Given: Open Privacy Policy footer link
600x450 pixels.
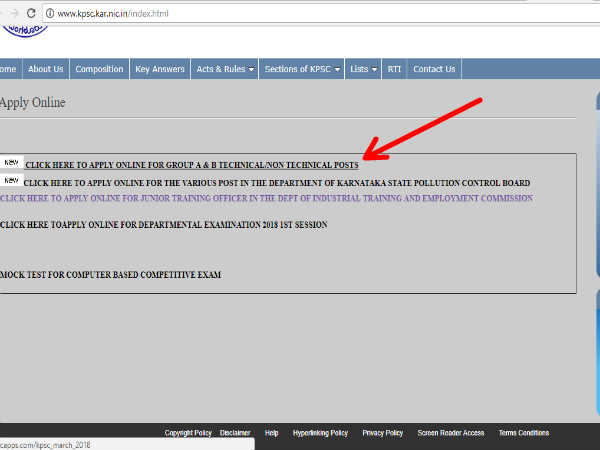Looking at the screenshot, I should tap(383, 433).
